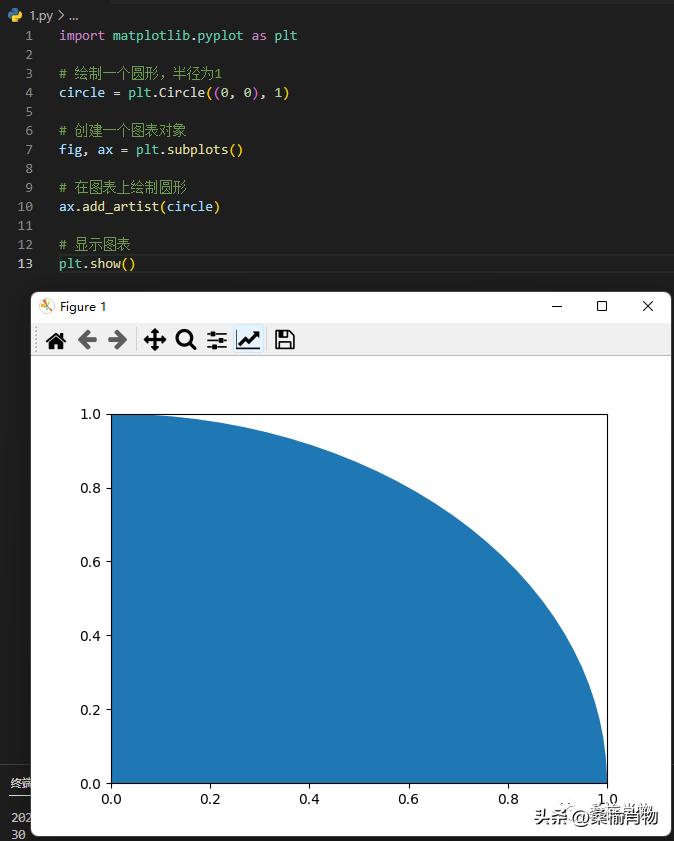The image size is (674, 841).
Task: Toggle the Zoom-to-rectangle magnifier tool
Action: coord(186,340)
